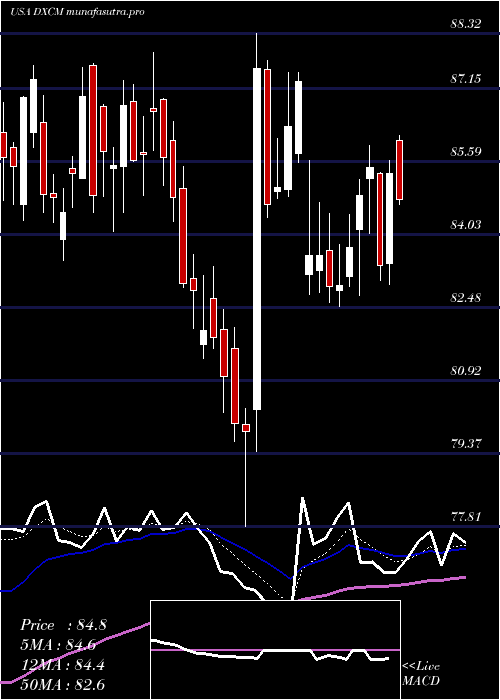The width and height of the screenshot is (500, 700).
Task: Click the 87.15 price axis label
Action: coord(466,79)
